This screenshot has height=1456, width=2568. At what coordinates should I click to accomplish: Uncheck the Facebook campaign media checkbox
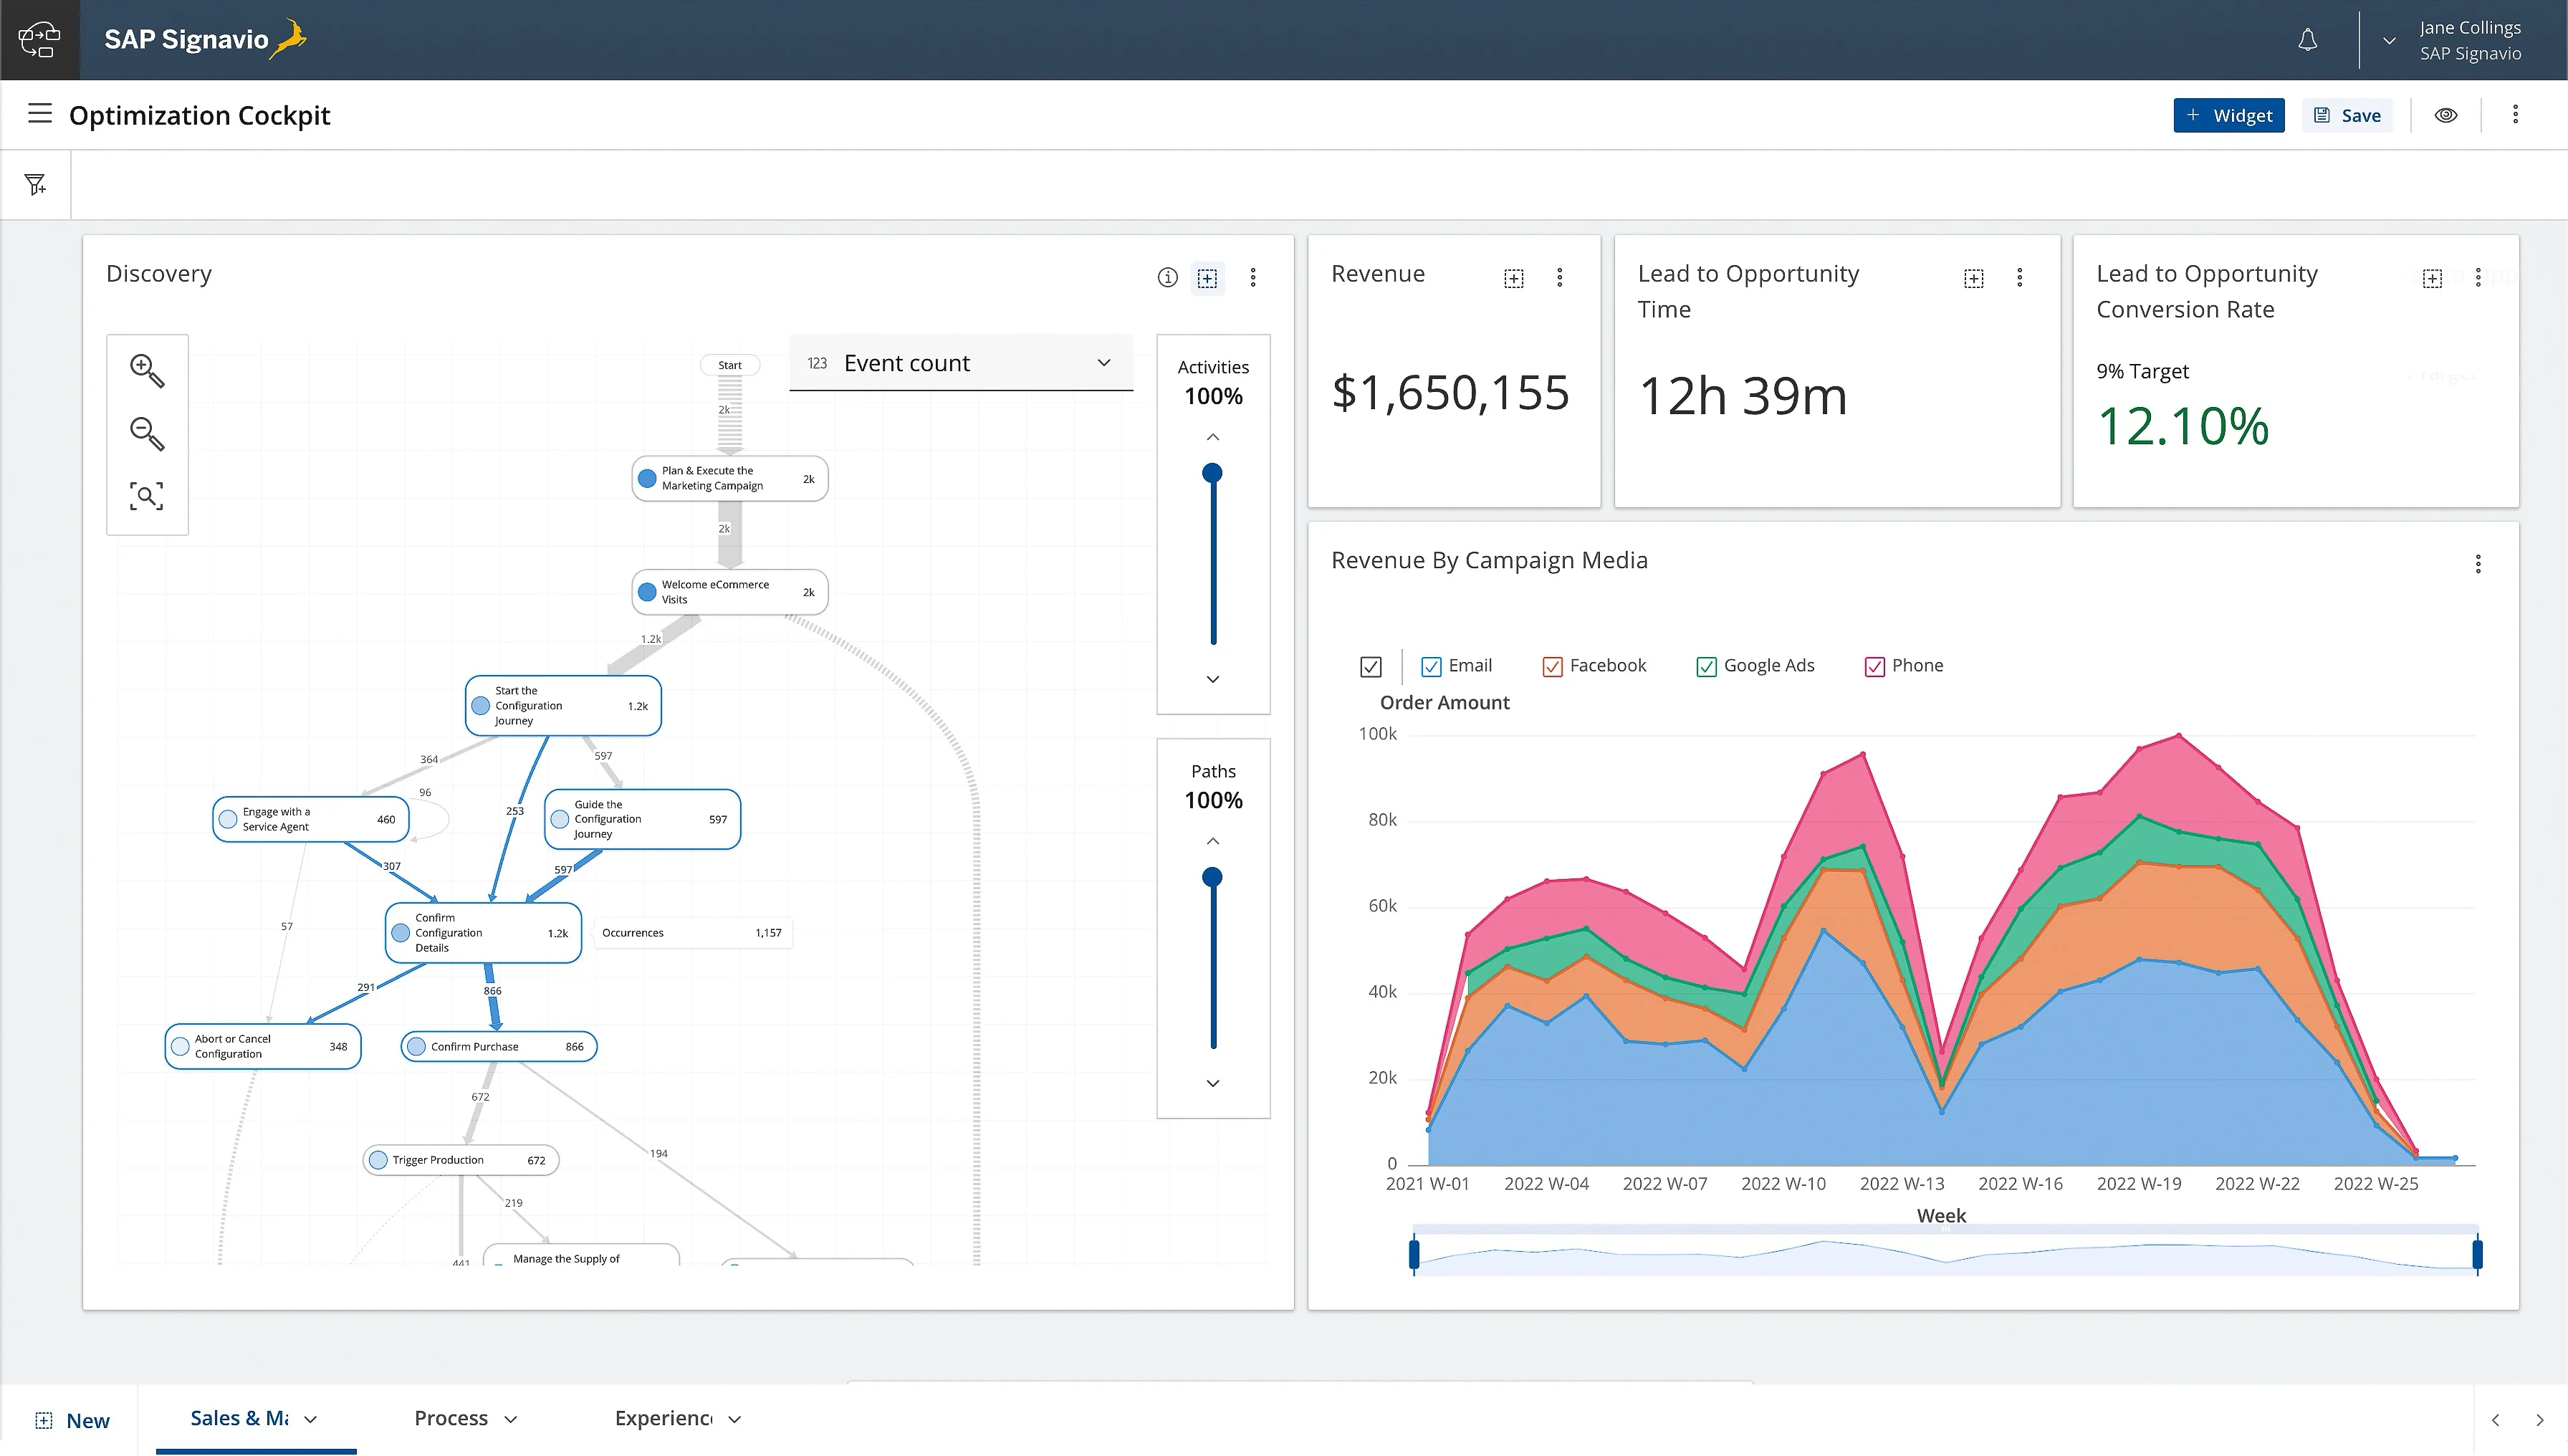pos(1553,666)
